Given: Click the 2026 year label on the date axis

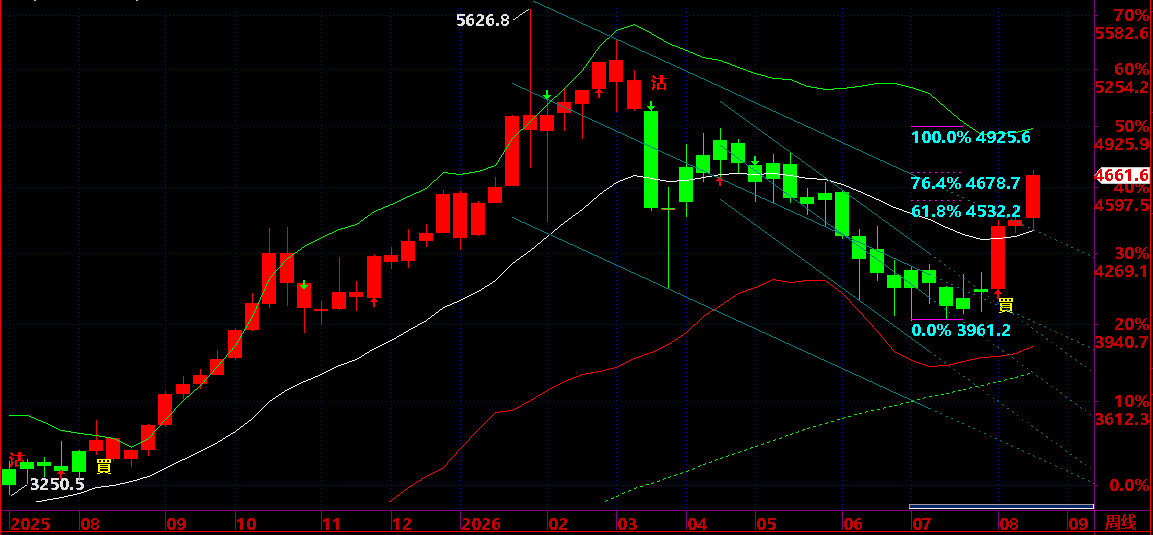Looking at the screenshot, I should 479,524.
